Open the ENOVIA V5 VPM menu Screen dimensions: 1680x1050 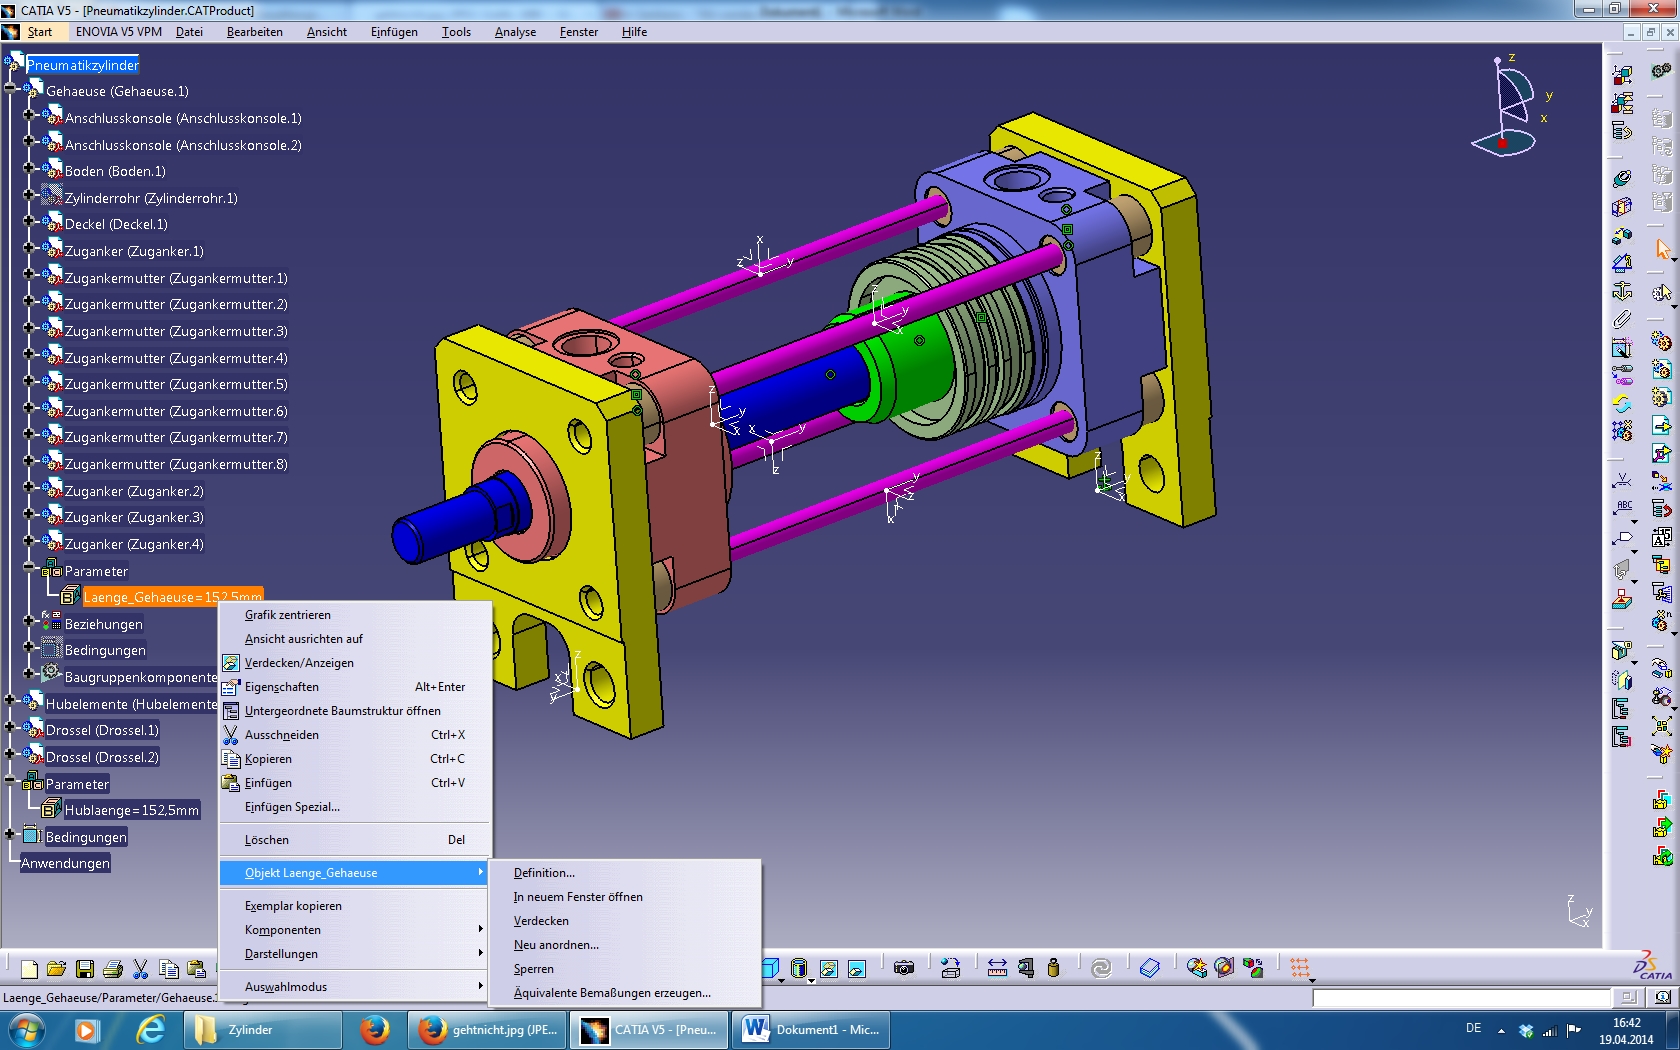[119, 32]
